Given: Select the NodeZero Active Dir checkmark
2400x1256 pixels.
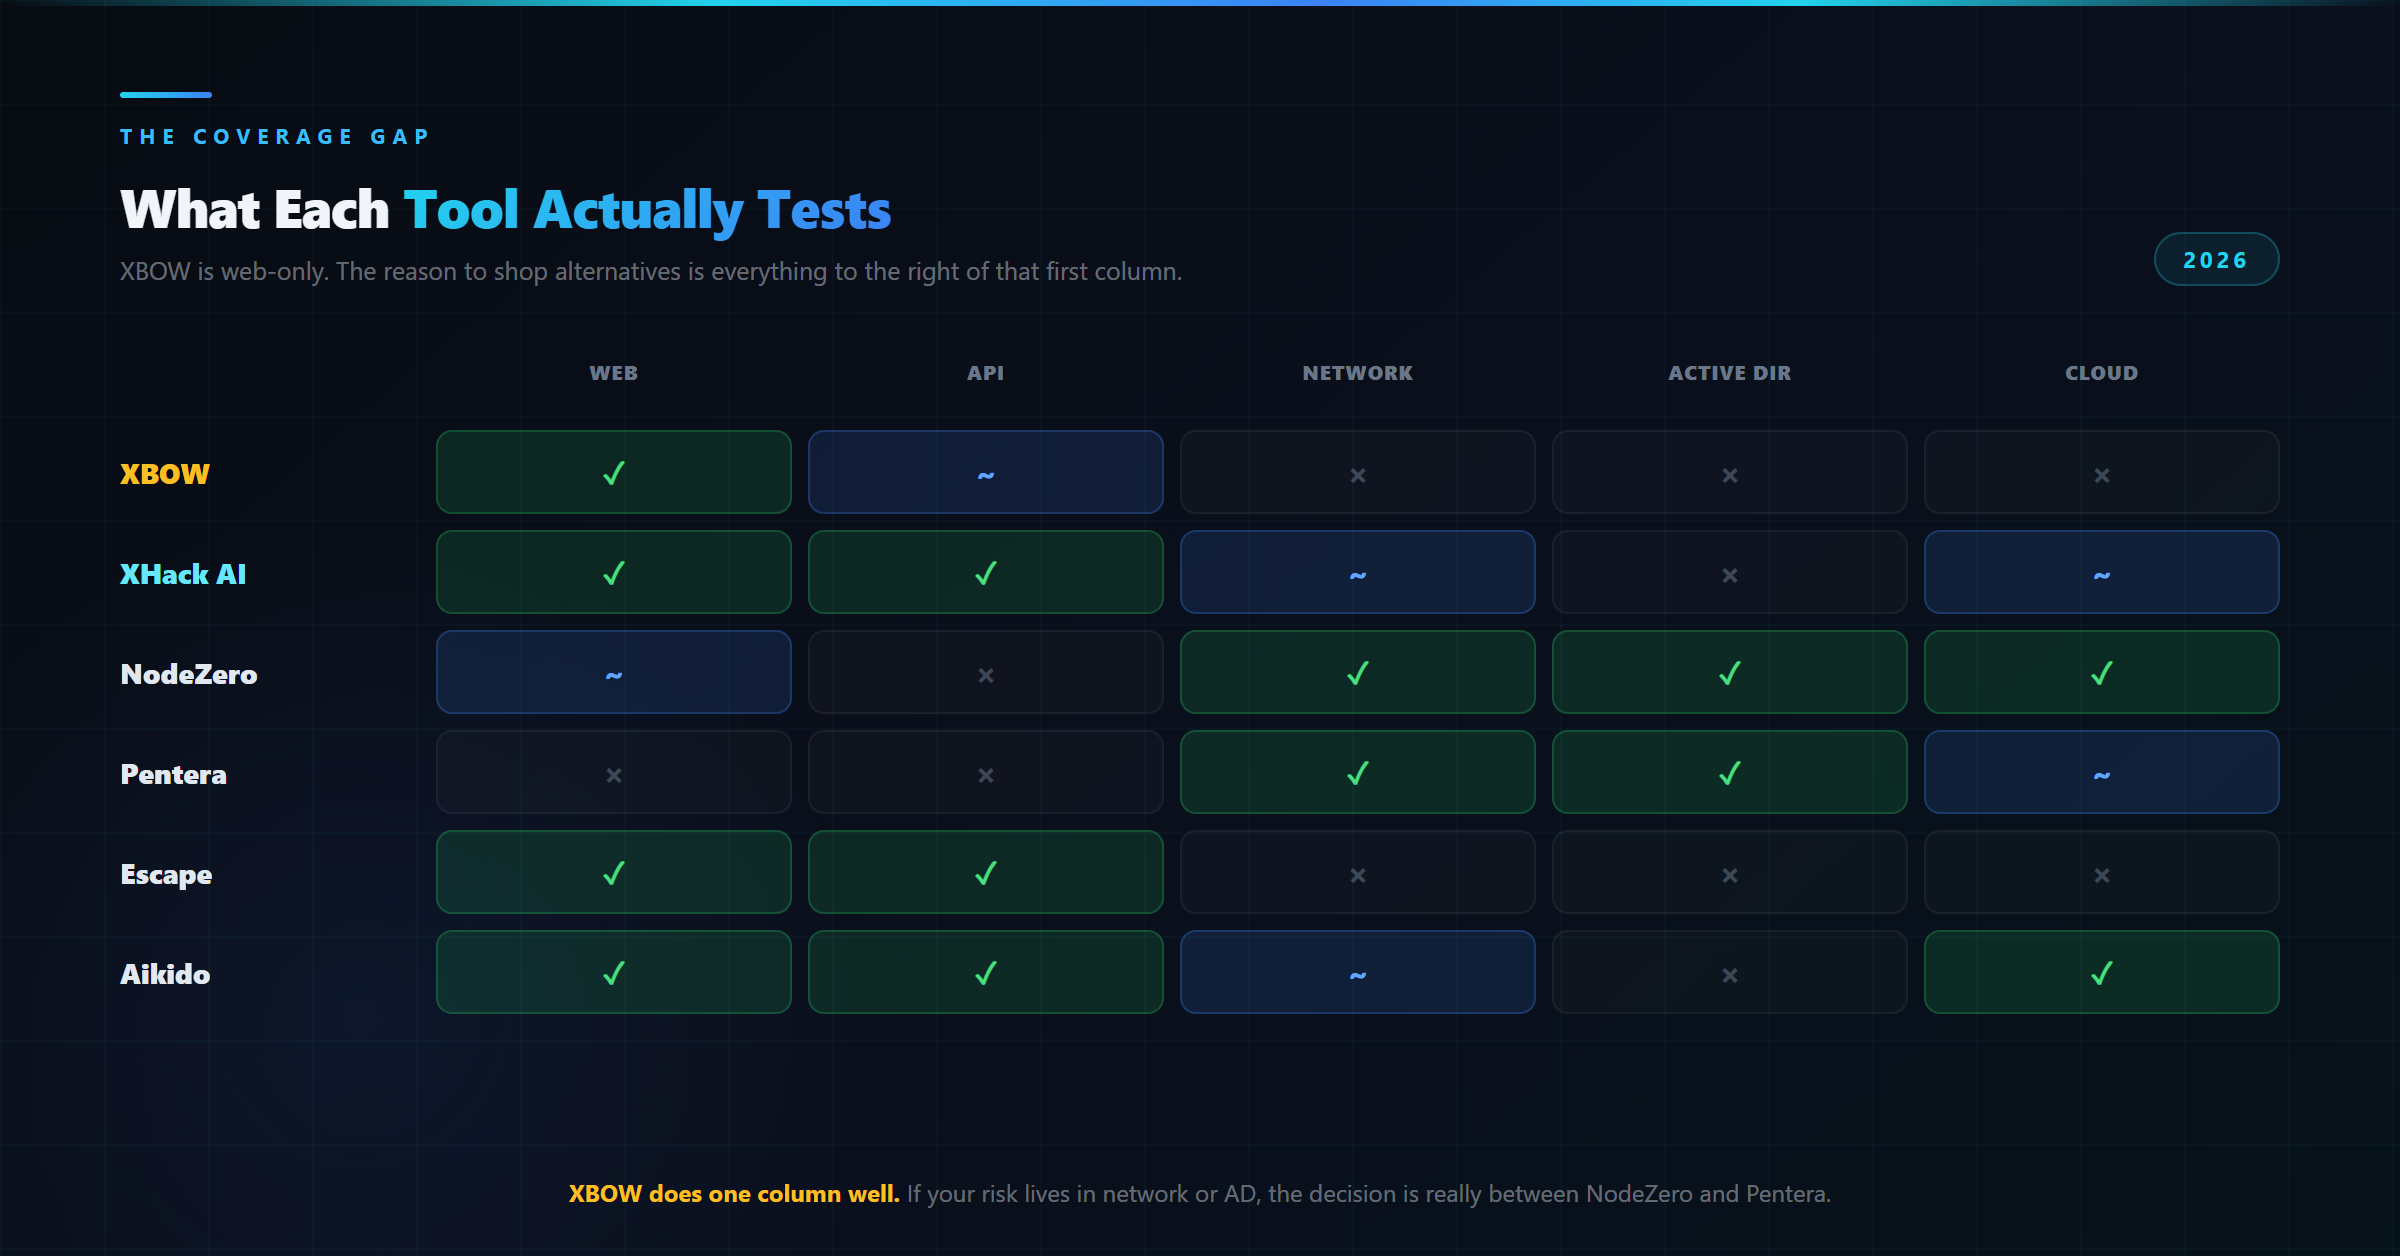Looking at the screenshot, I should 1730,672.
